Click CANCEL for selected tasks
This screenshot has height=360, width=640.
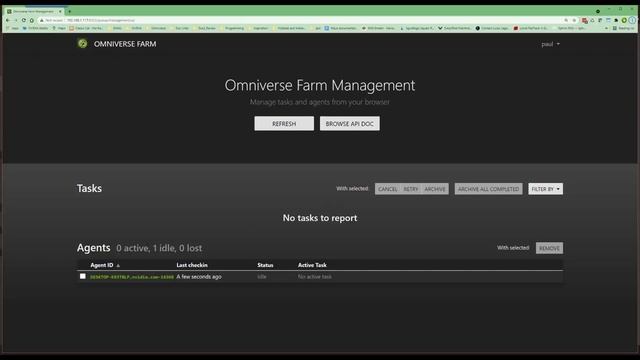click(x=387, y=189)
